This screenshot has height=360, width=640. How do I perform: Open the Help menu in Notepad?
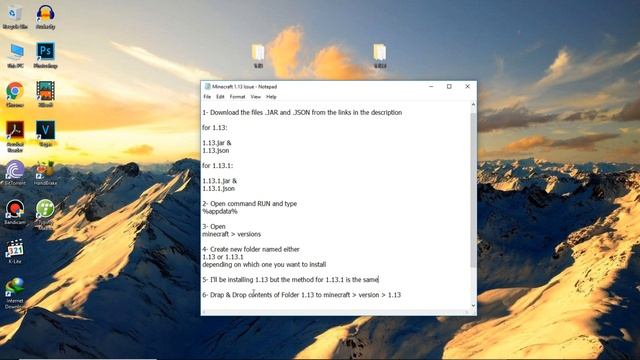(x=271, y=97)
